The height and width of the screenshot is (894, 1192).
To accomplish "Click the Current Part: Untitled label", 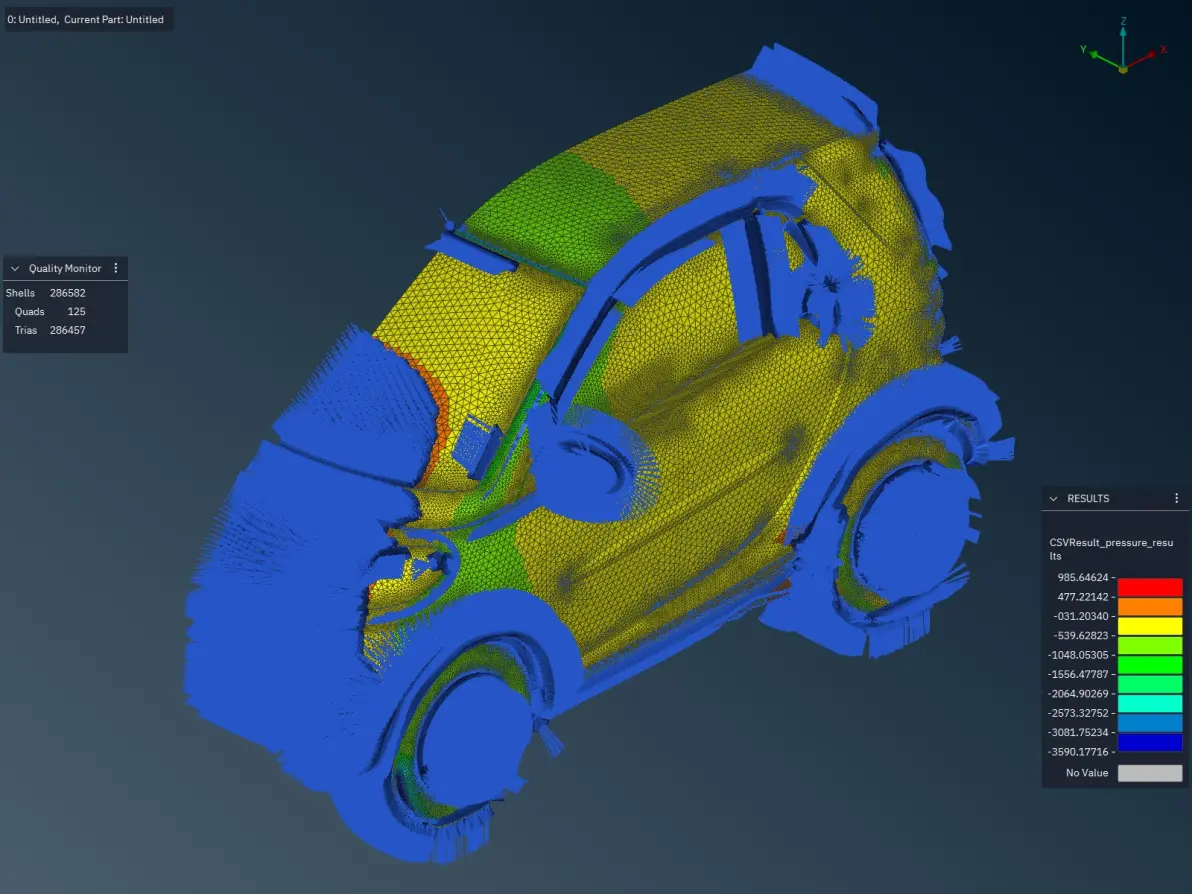I will tap(113, 20).
